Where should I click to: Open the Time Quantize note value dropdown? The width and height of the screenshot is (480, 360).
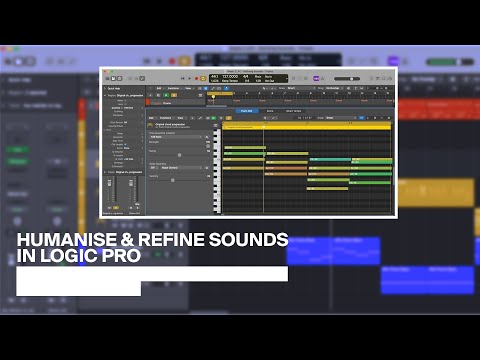point(176,137)
